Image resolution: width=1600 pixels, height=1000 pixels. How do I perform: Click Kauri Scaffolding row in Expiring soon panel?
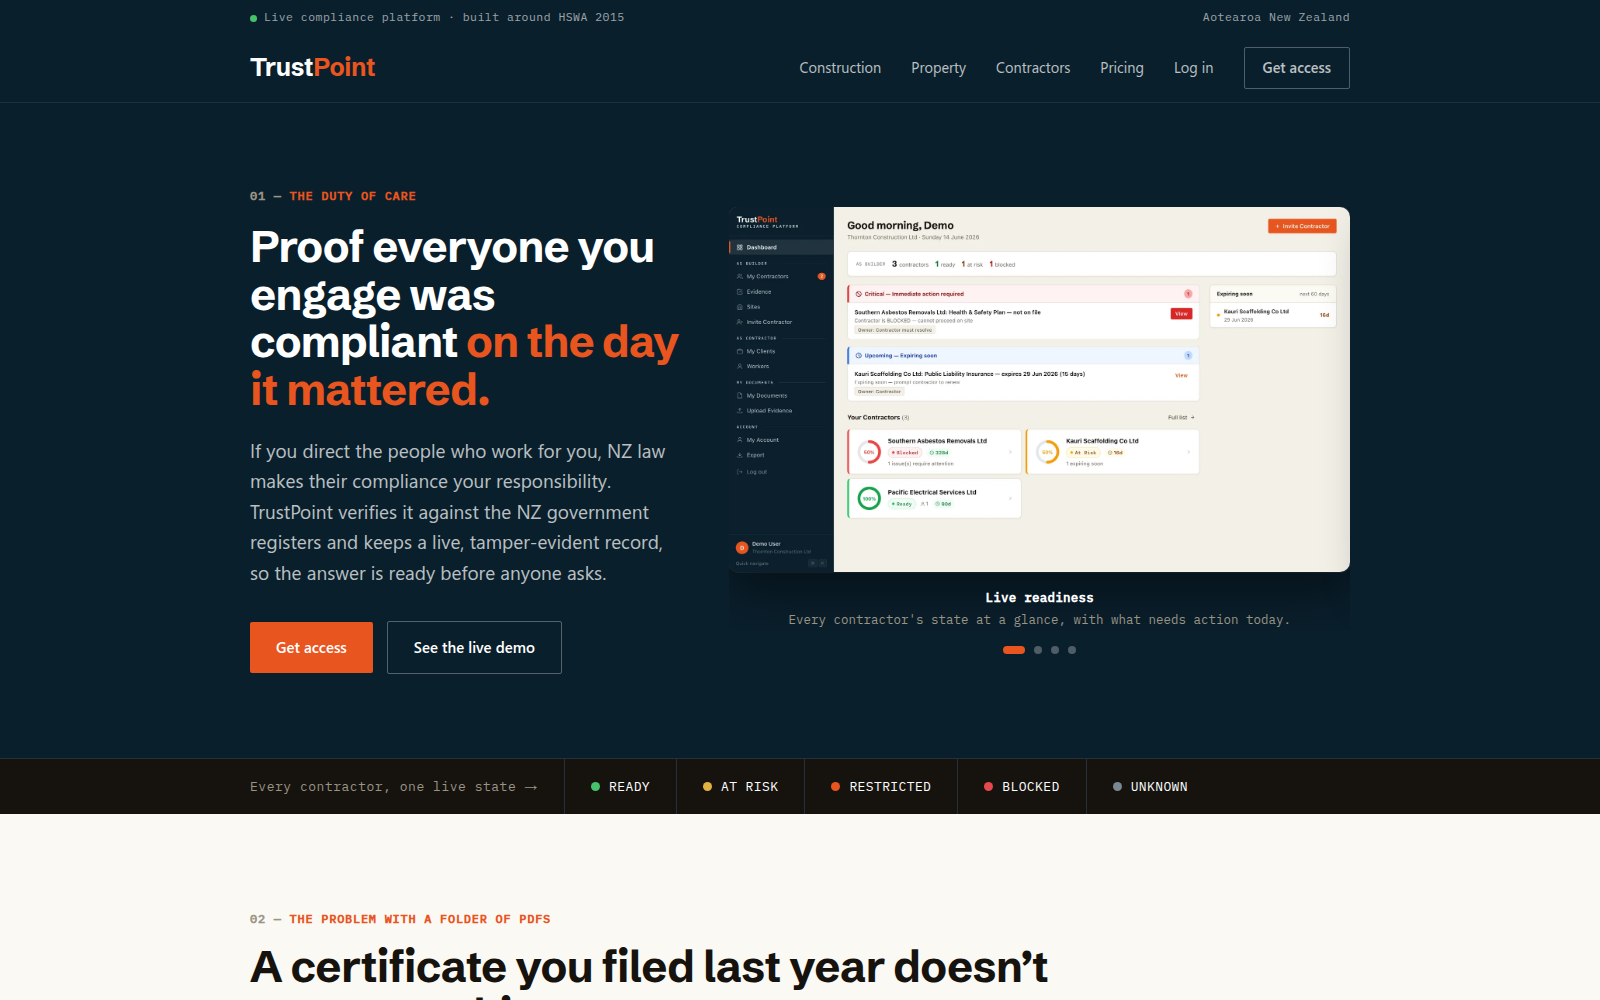coord(1273,315)
